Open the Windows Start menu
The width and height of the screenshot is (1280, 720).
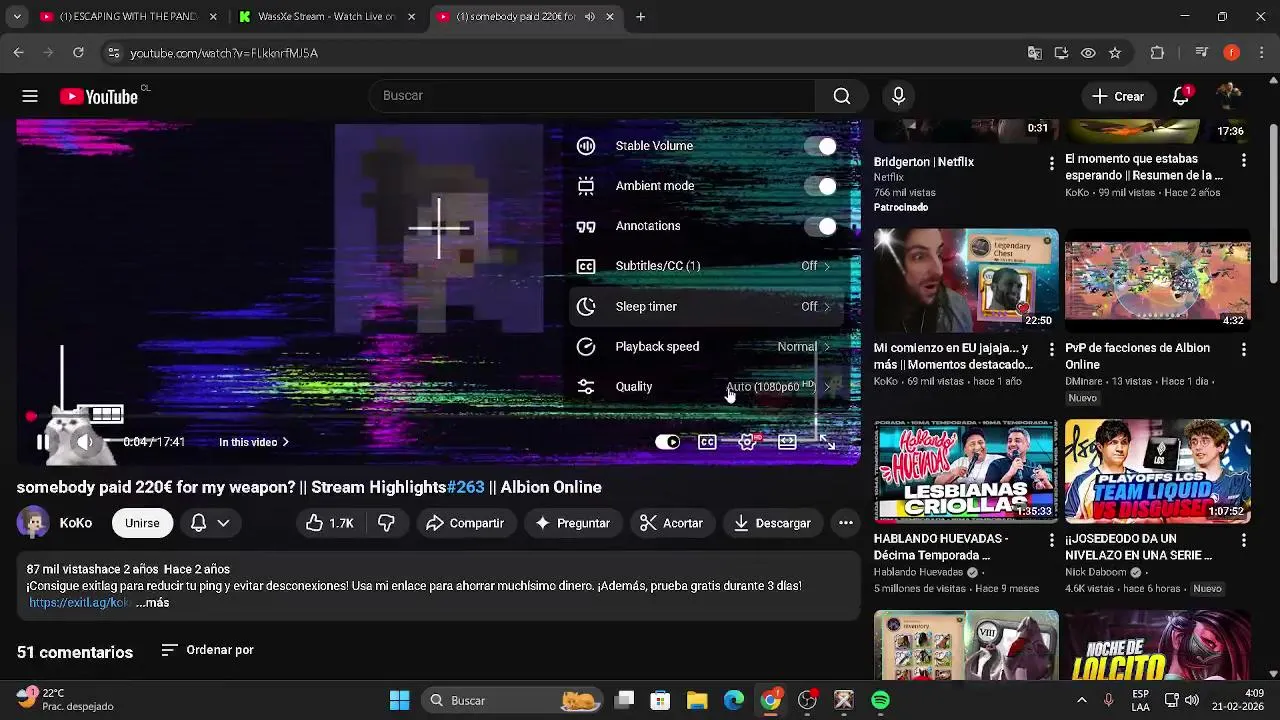[399, 700]
